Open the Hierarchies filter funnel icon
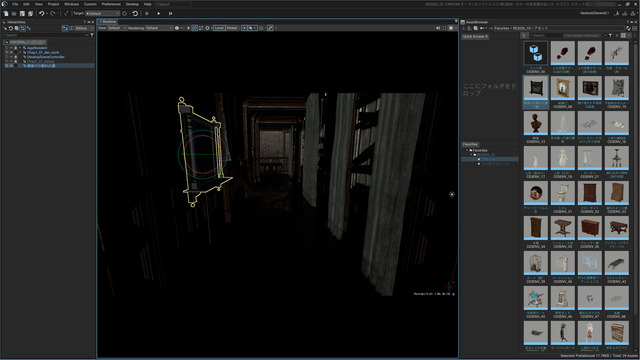This screenshot has height=360, width=640. (x=92, y=35)
